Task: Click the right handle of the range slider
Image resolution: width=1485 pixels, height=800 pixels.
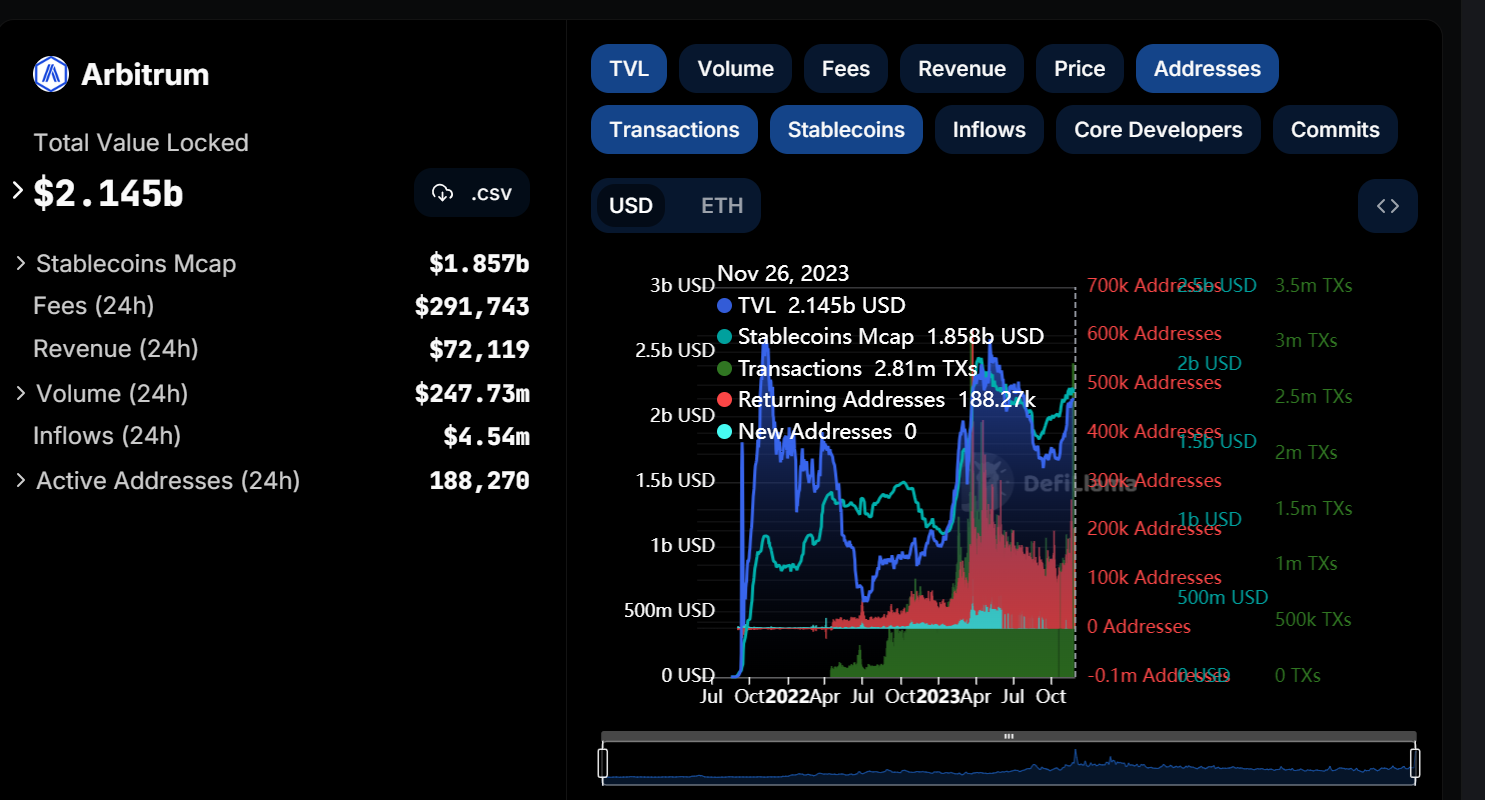Action: (x=1415, y=762)
